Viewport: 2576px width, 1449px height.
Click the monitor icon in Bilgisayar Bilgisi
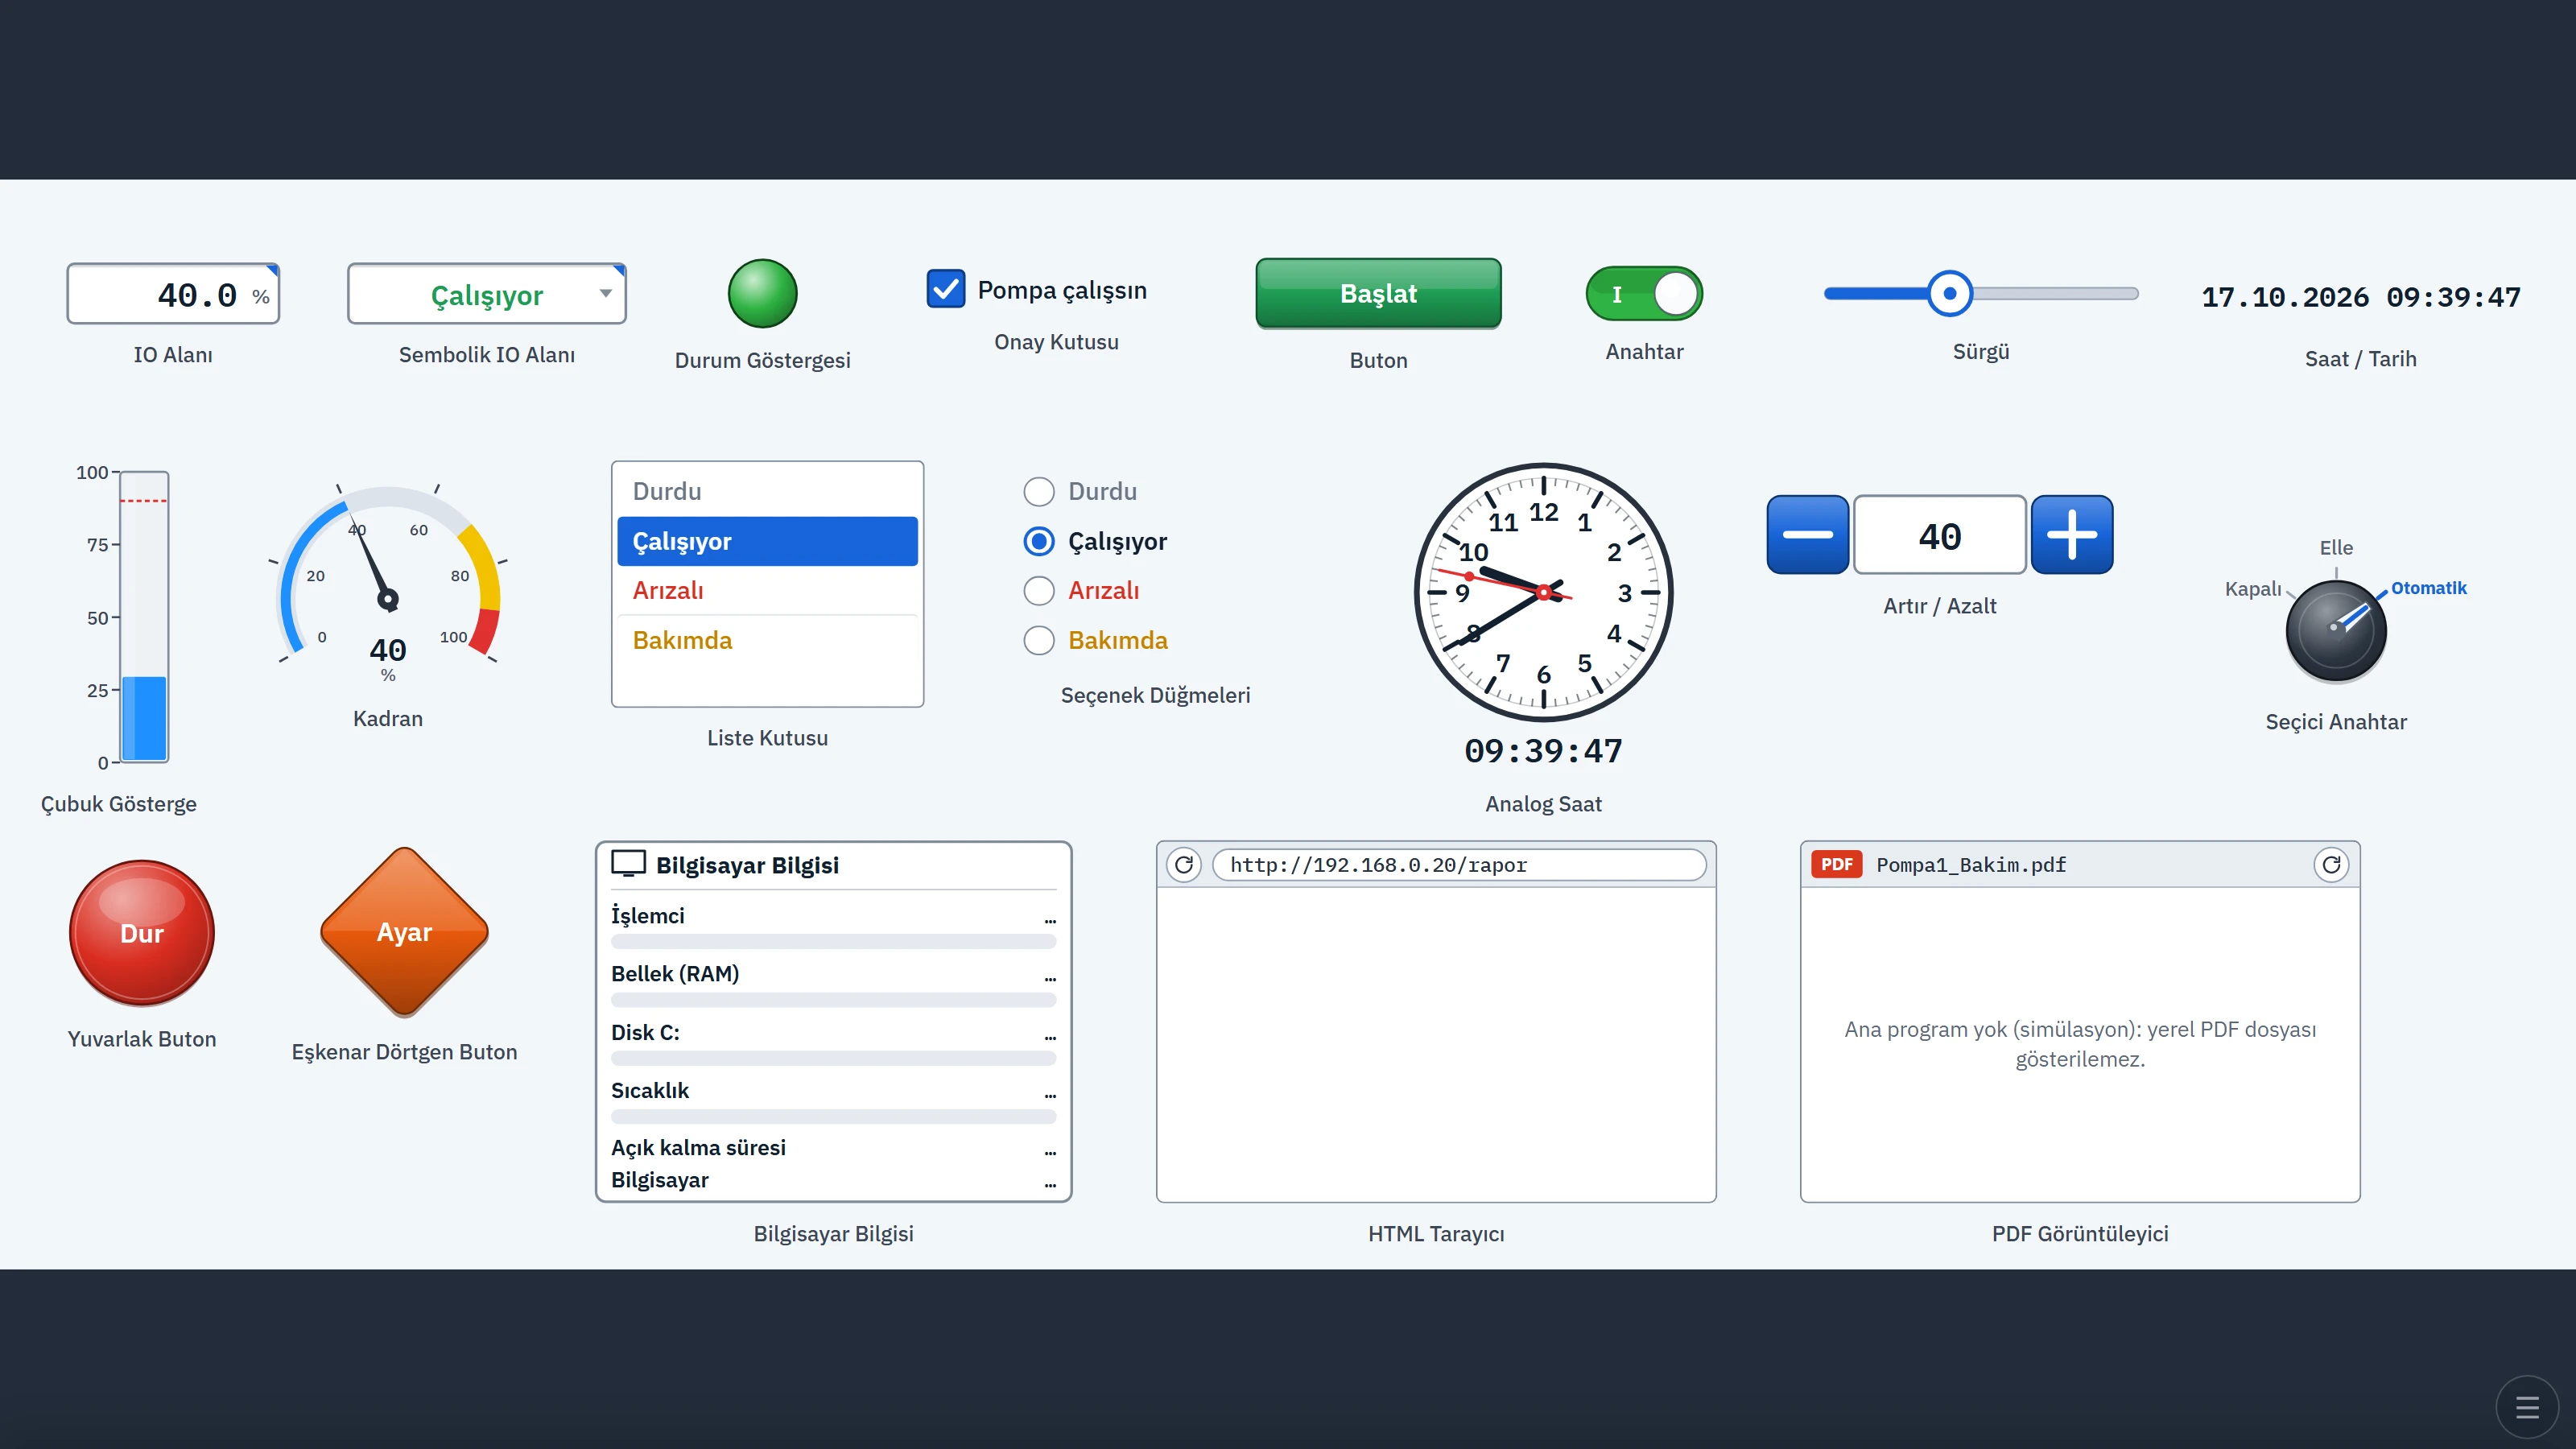click(628, 864)
